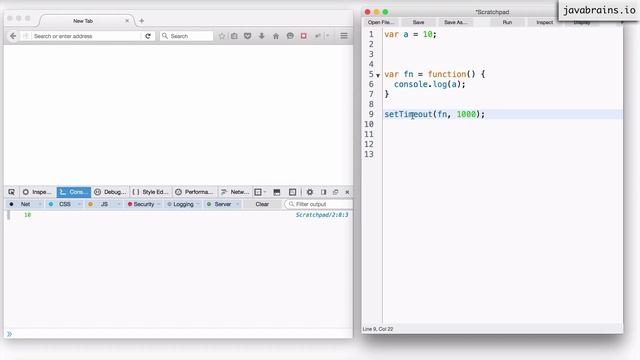Image resolution: width=640 pixels, height=360 pixels.
Task: Clear the console output
Action: point(262,204)
